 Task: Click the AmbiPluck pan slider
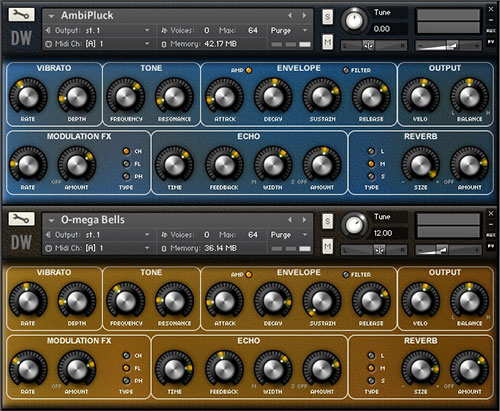374,46
